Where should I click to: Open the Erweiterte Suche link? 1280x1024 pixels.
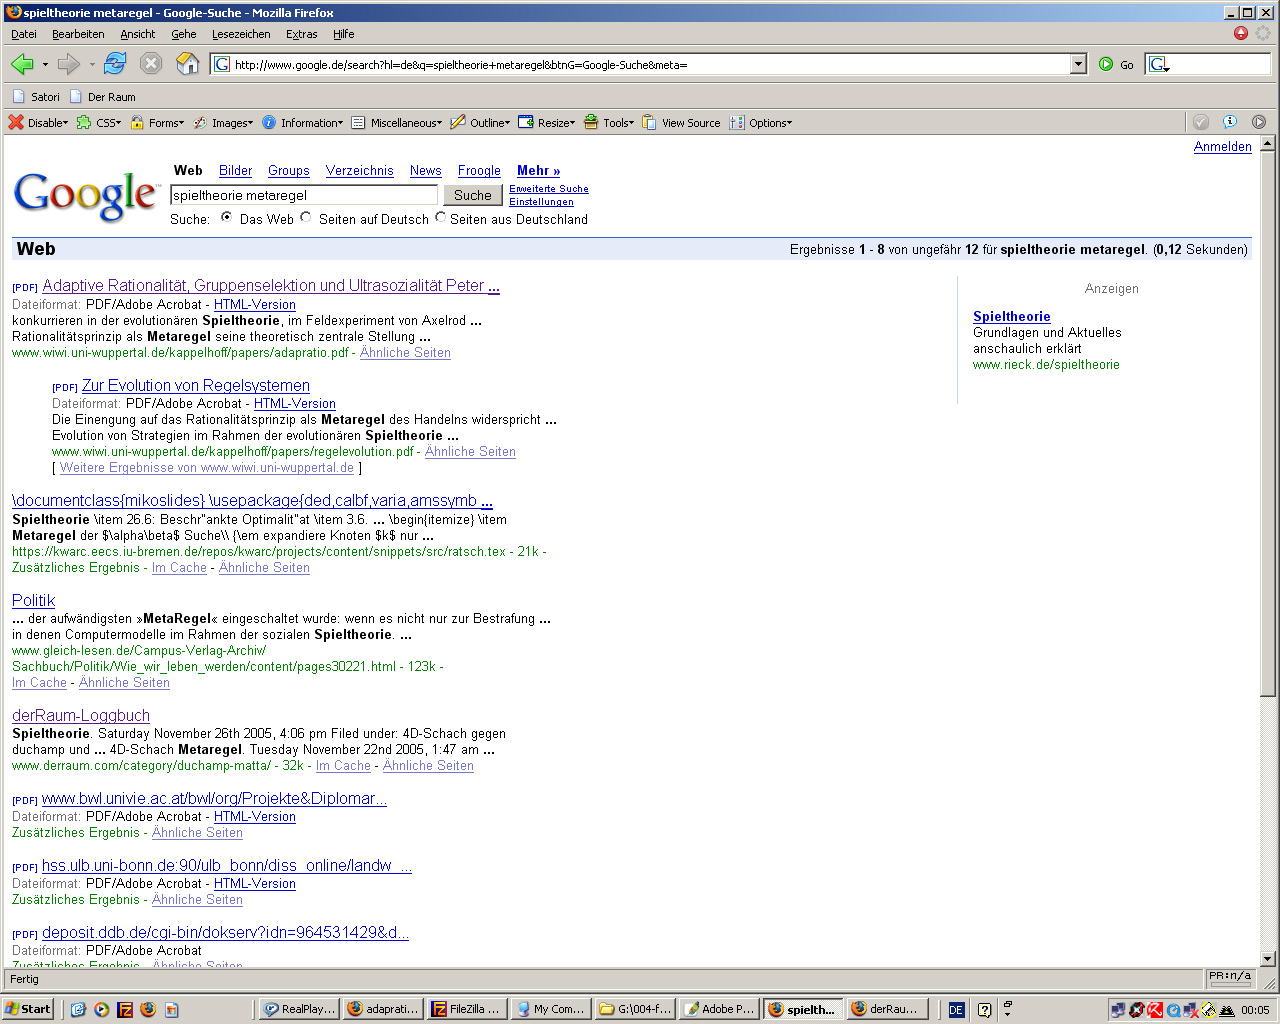coord(549,188)
